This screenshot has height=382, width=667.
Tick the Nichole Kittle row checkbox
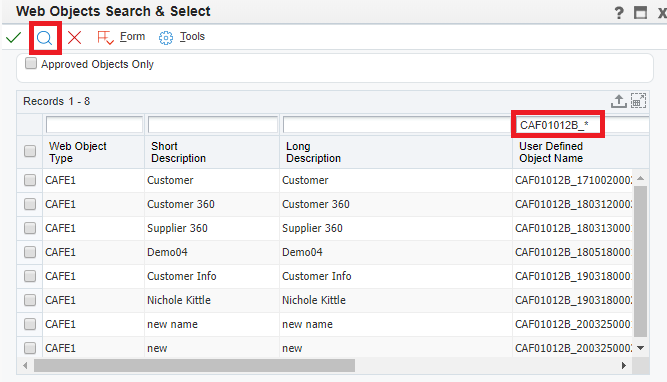point(30,300)
